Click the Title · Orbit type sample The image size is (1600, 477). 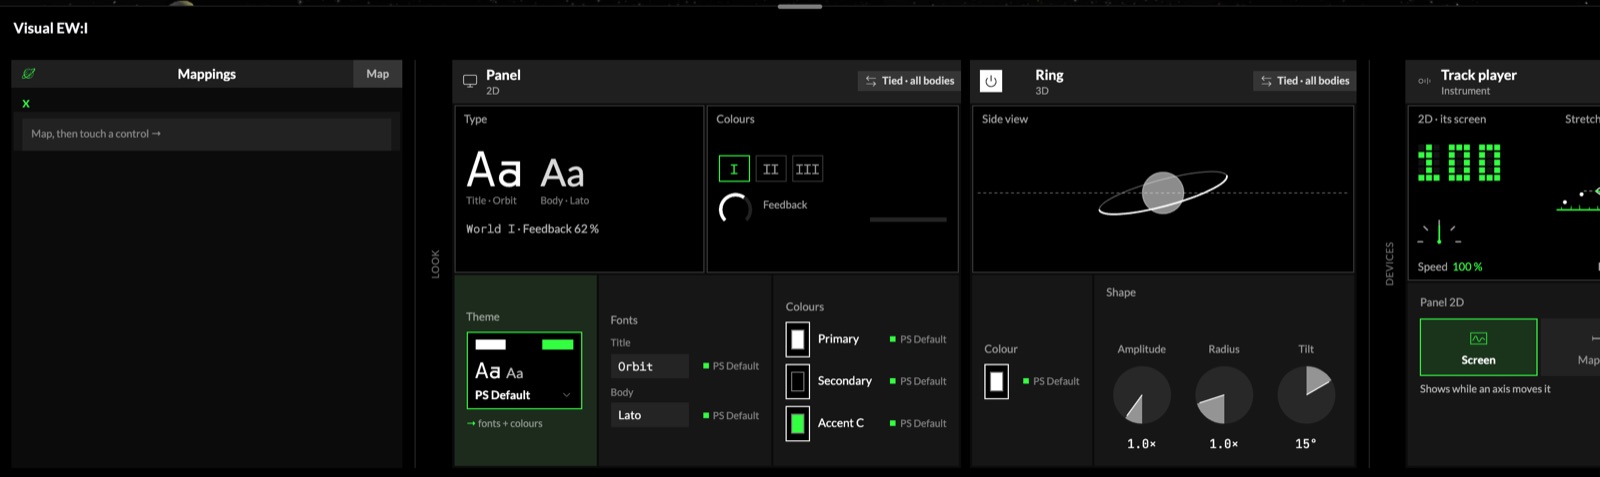click(x=493, y=178)
